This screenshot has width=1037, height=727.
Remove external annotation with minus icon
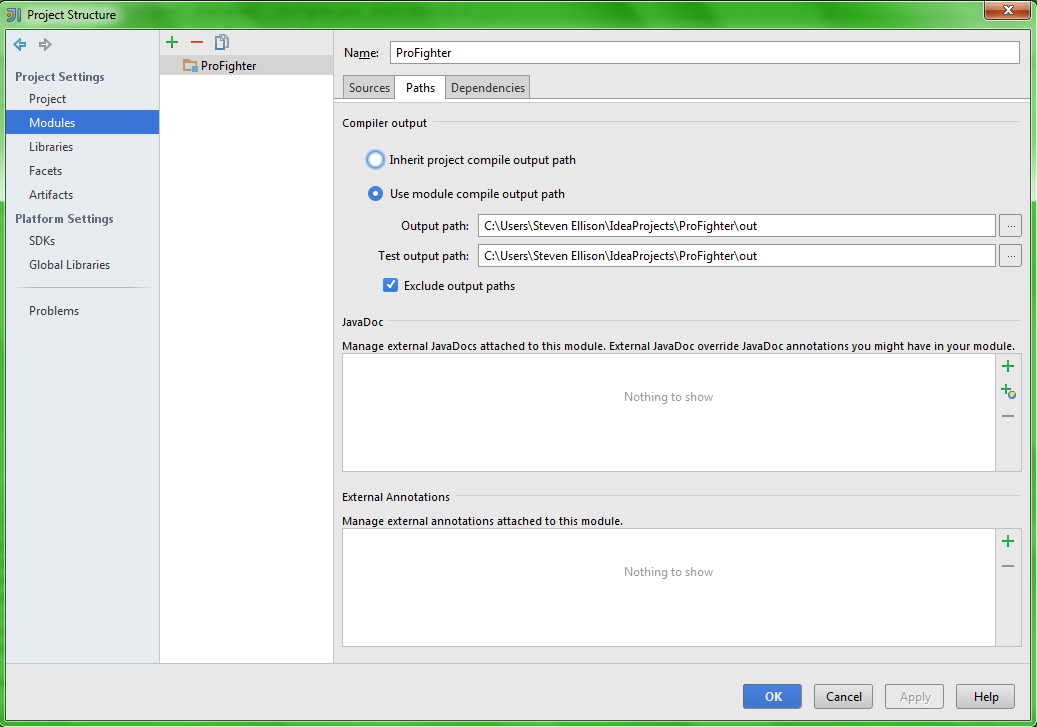(x=1008, y=566)
